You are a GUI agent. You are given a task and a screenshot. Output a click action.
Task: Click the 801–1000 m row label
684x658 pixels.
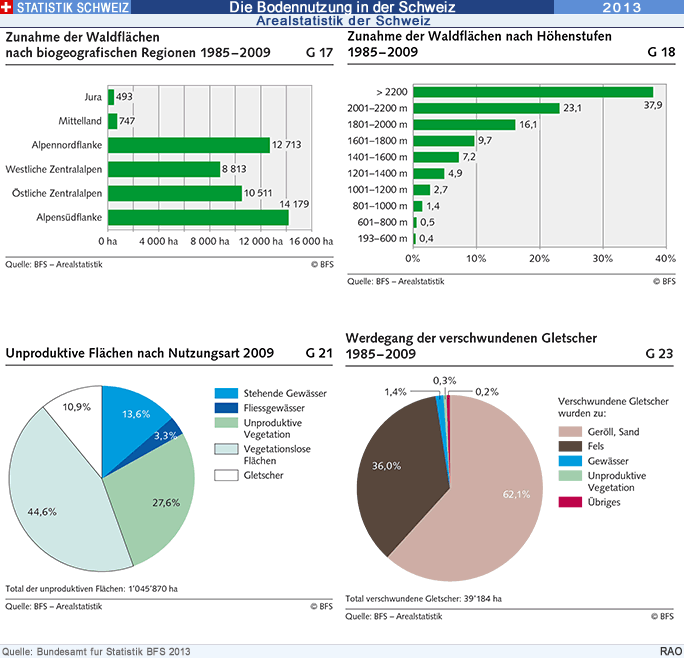tap(380, 206)
